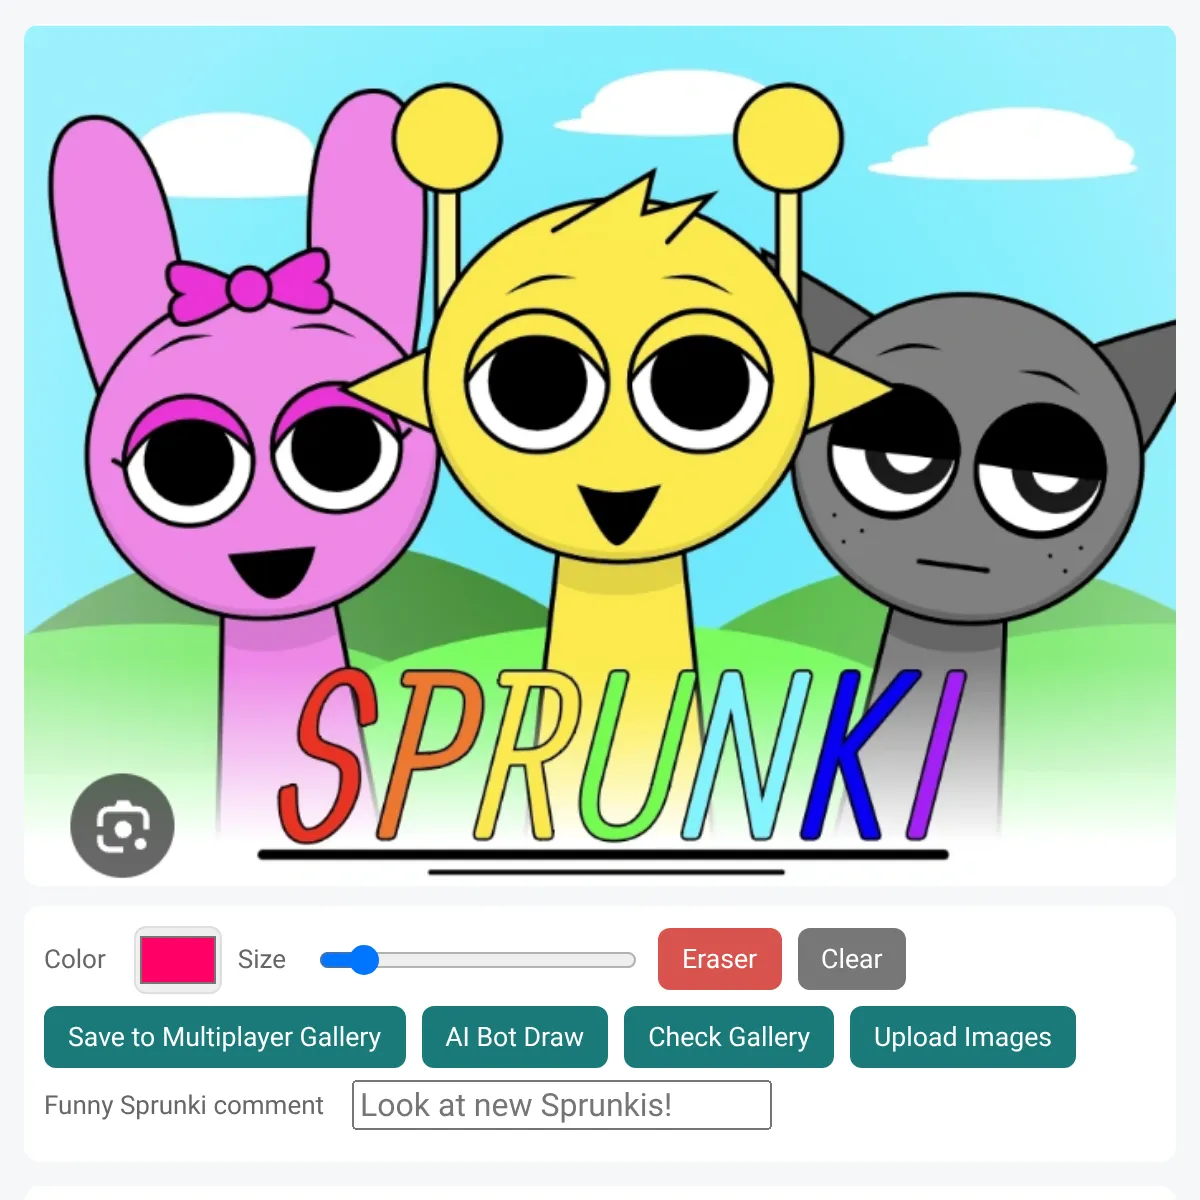The image size is (1200, 1200).
Task: Click the white cloud at top right
Action: [1005, 145]
